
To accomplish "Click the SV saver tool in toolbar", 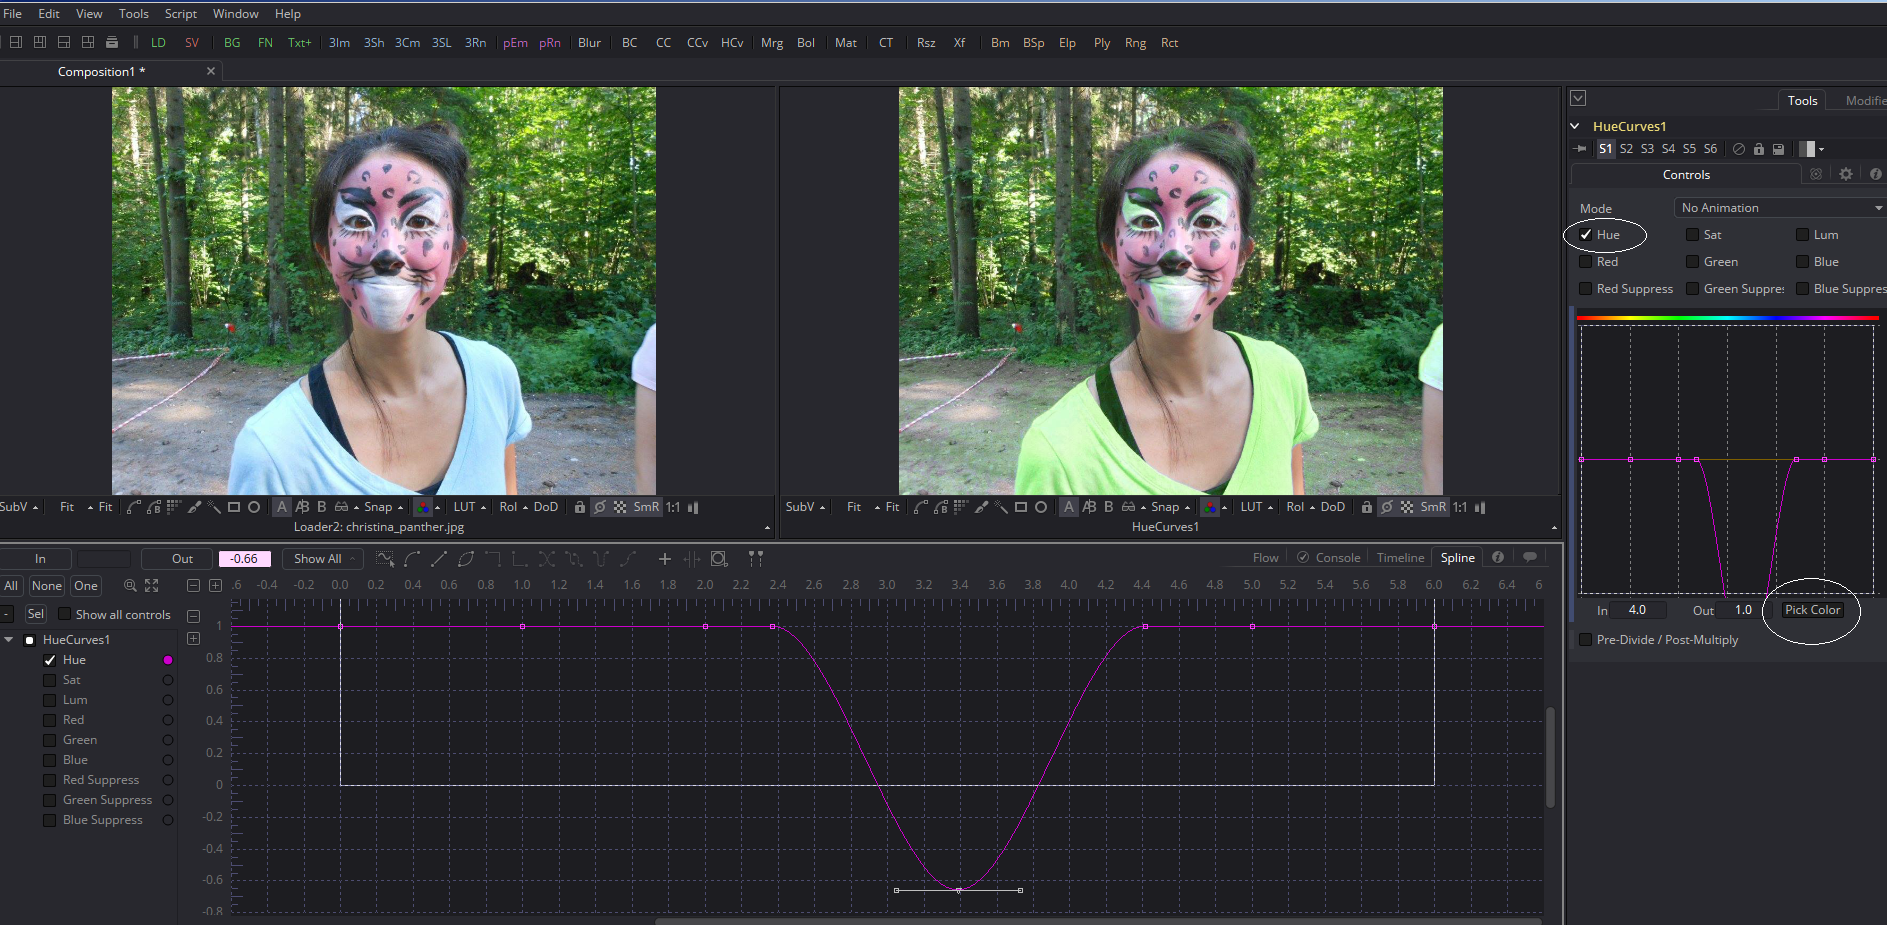I will (x=192, y=43).
